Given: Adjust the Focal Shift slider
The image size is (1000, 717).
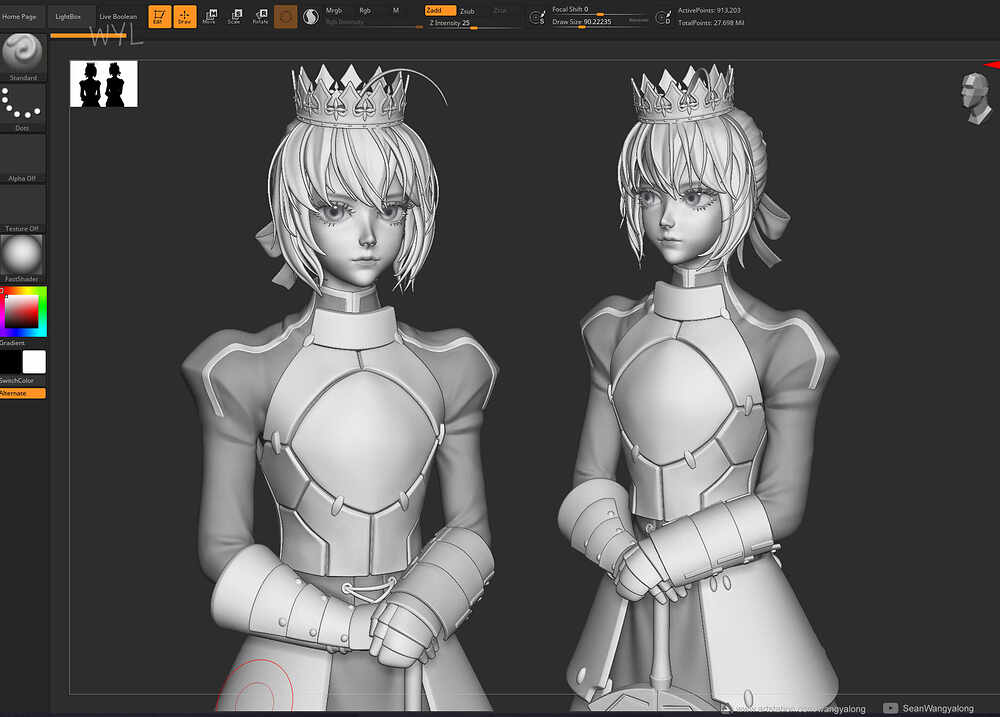Looking at the screenshot, I should (x=599, y=10).
